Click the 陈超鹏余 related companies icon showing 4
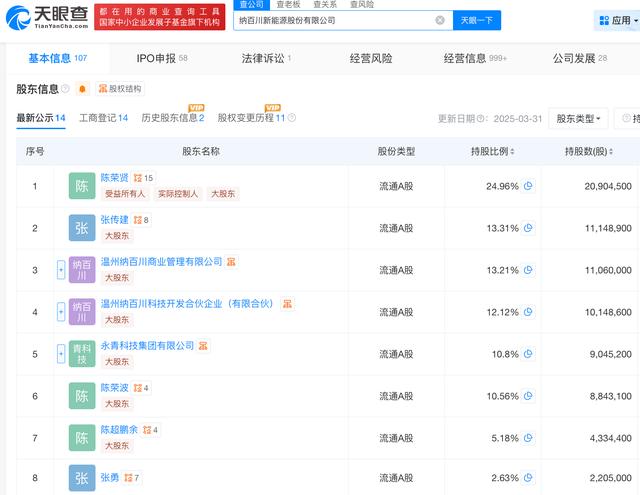The width and height of the screenshot is (640, 495). click(x=150, y=430)
